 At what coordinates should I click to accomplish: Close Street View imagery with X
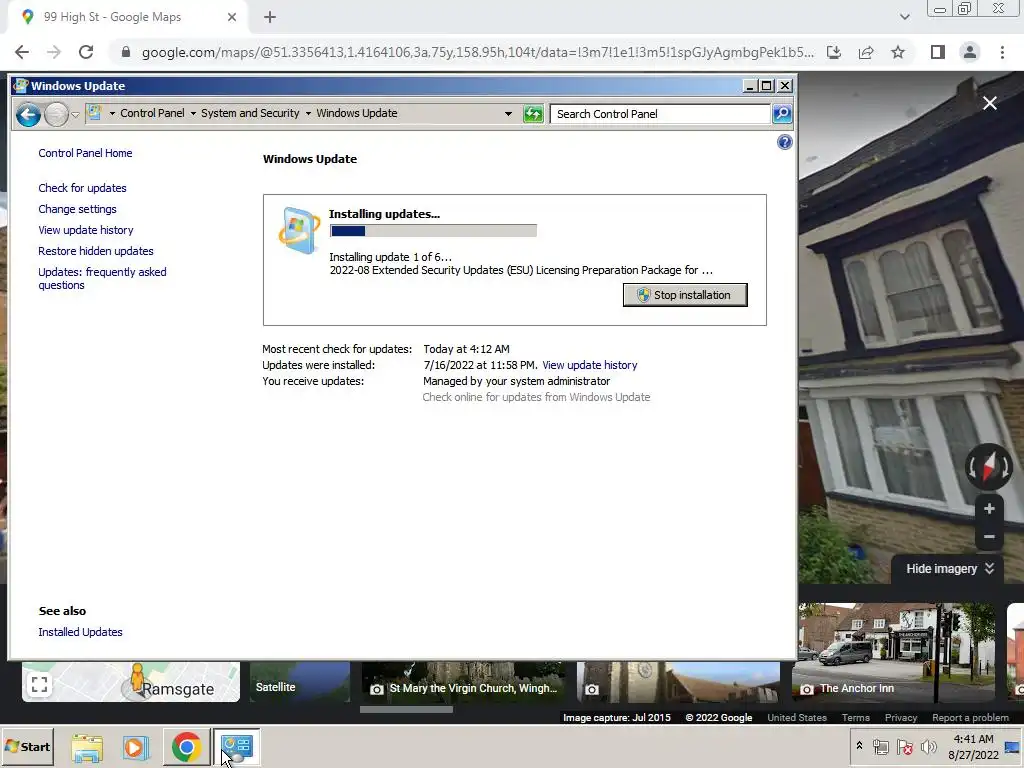click(x=989, y=103)
